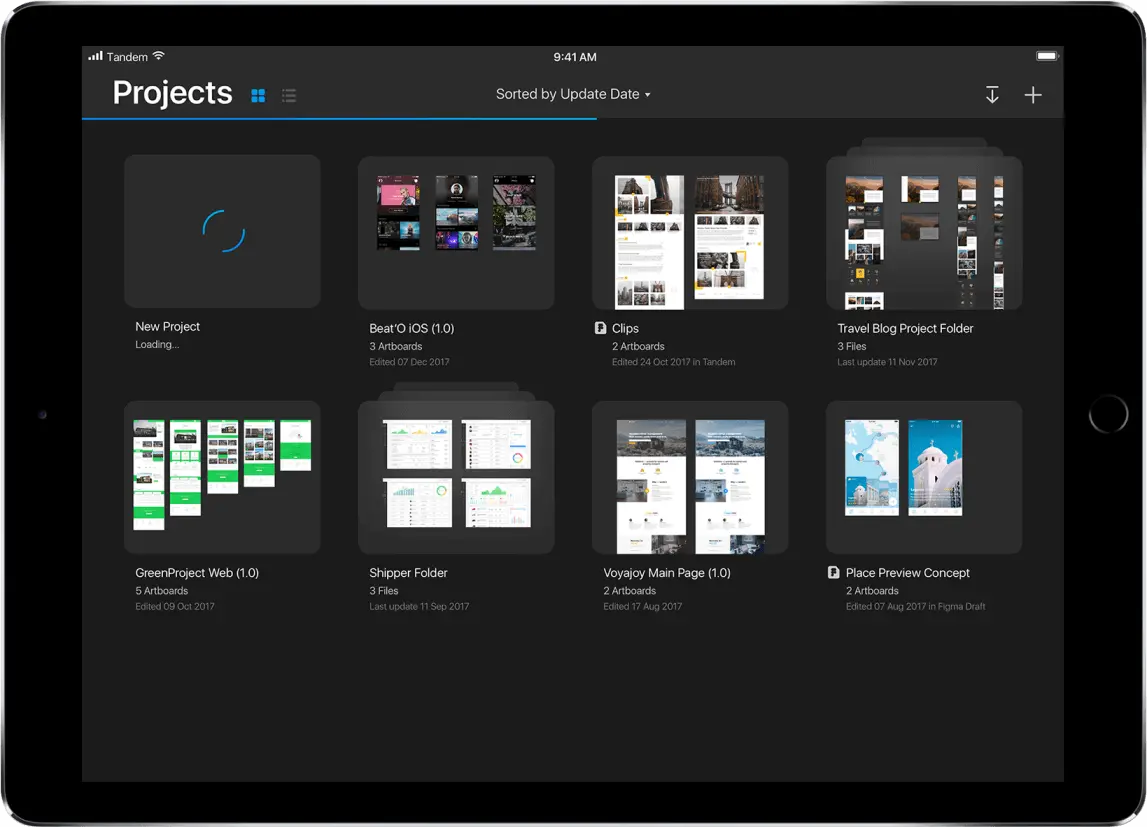Click the loading spinner on New Project
Image resolution: width=1147 pixels, height=827 pixels.
(223, 231)
